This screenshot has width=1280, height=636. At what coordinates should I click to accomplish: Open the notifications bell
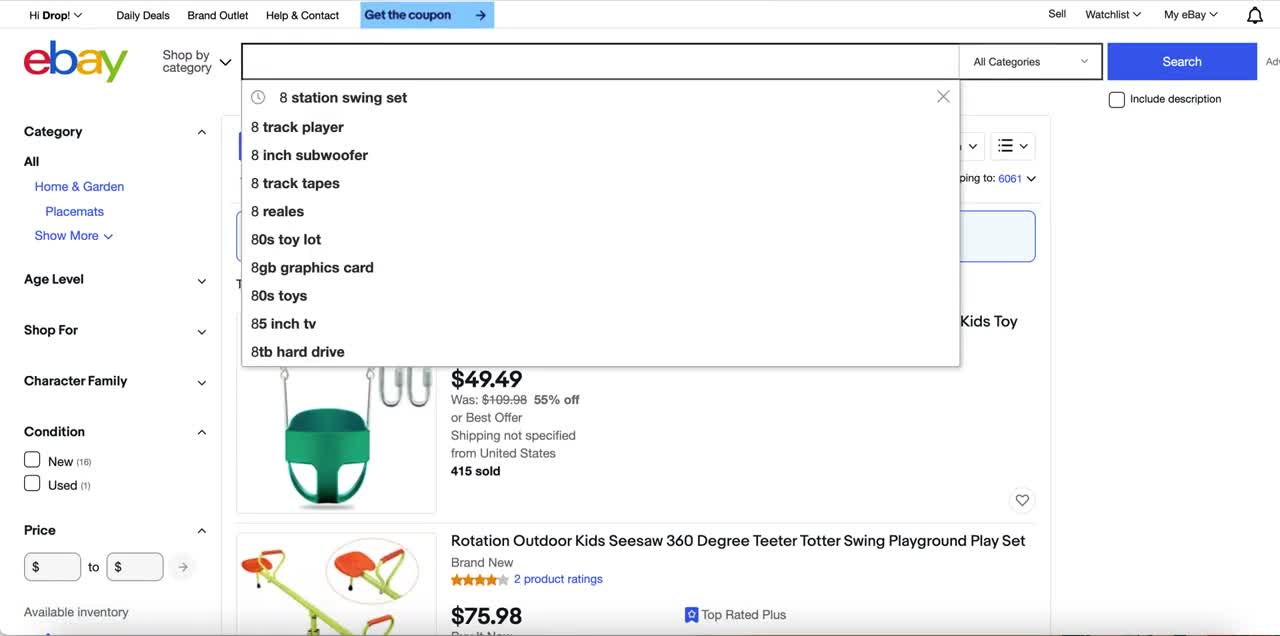[x=1255, y=15]
